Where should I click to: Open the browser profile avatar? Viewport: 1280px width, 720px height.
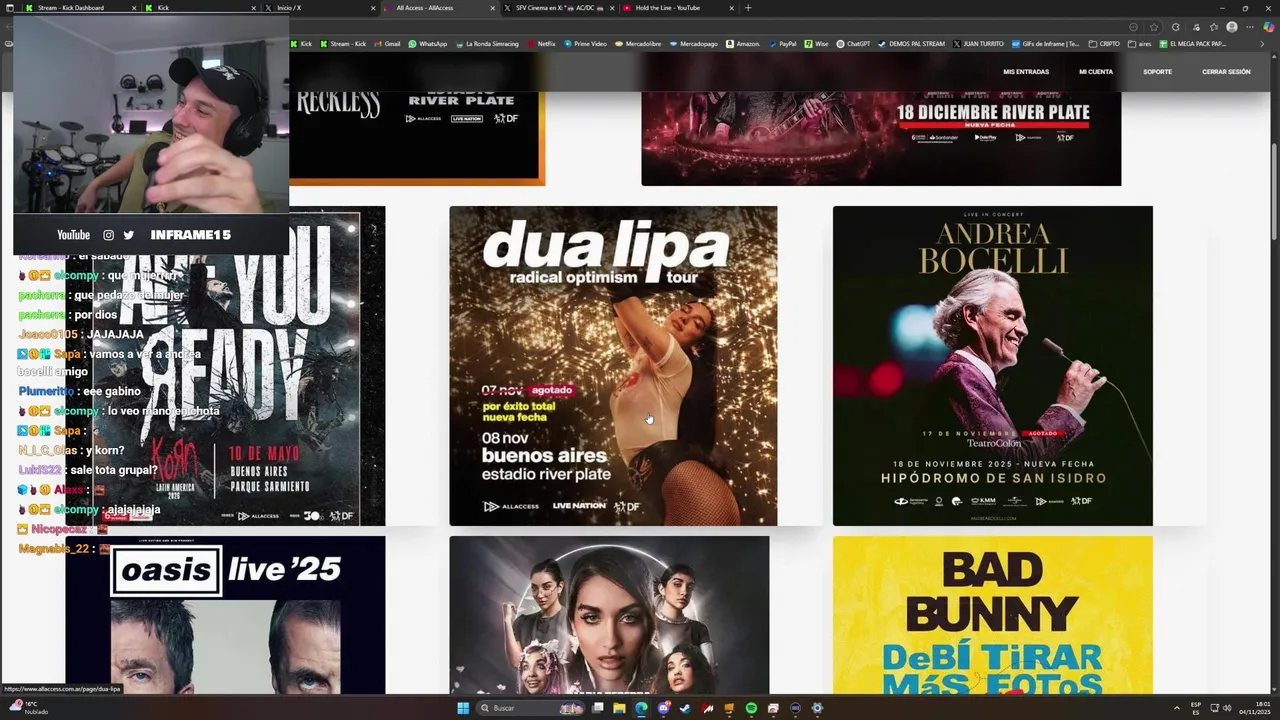tap(1232, 27)
